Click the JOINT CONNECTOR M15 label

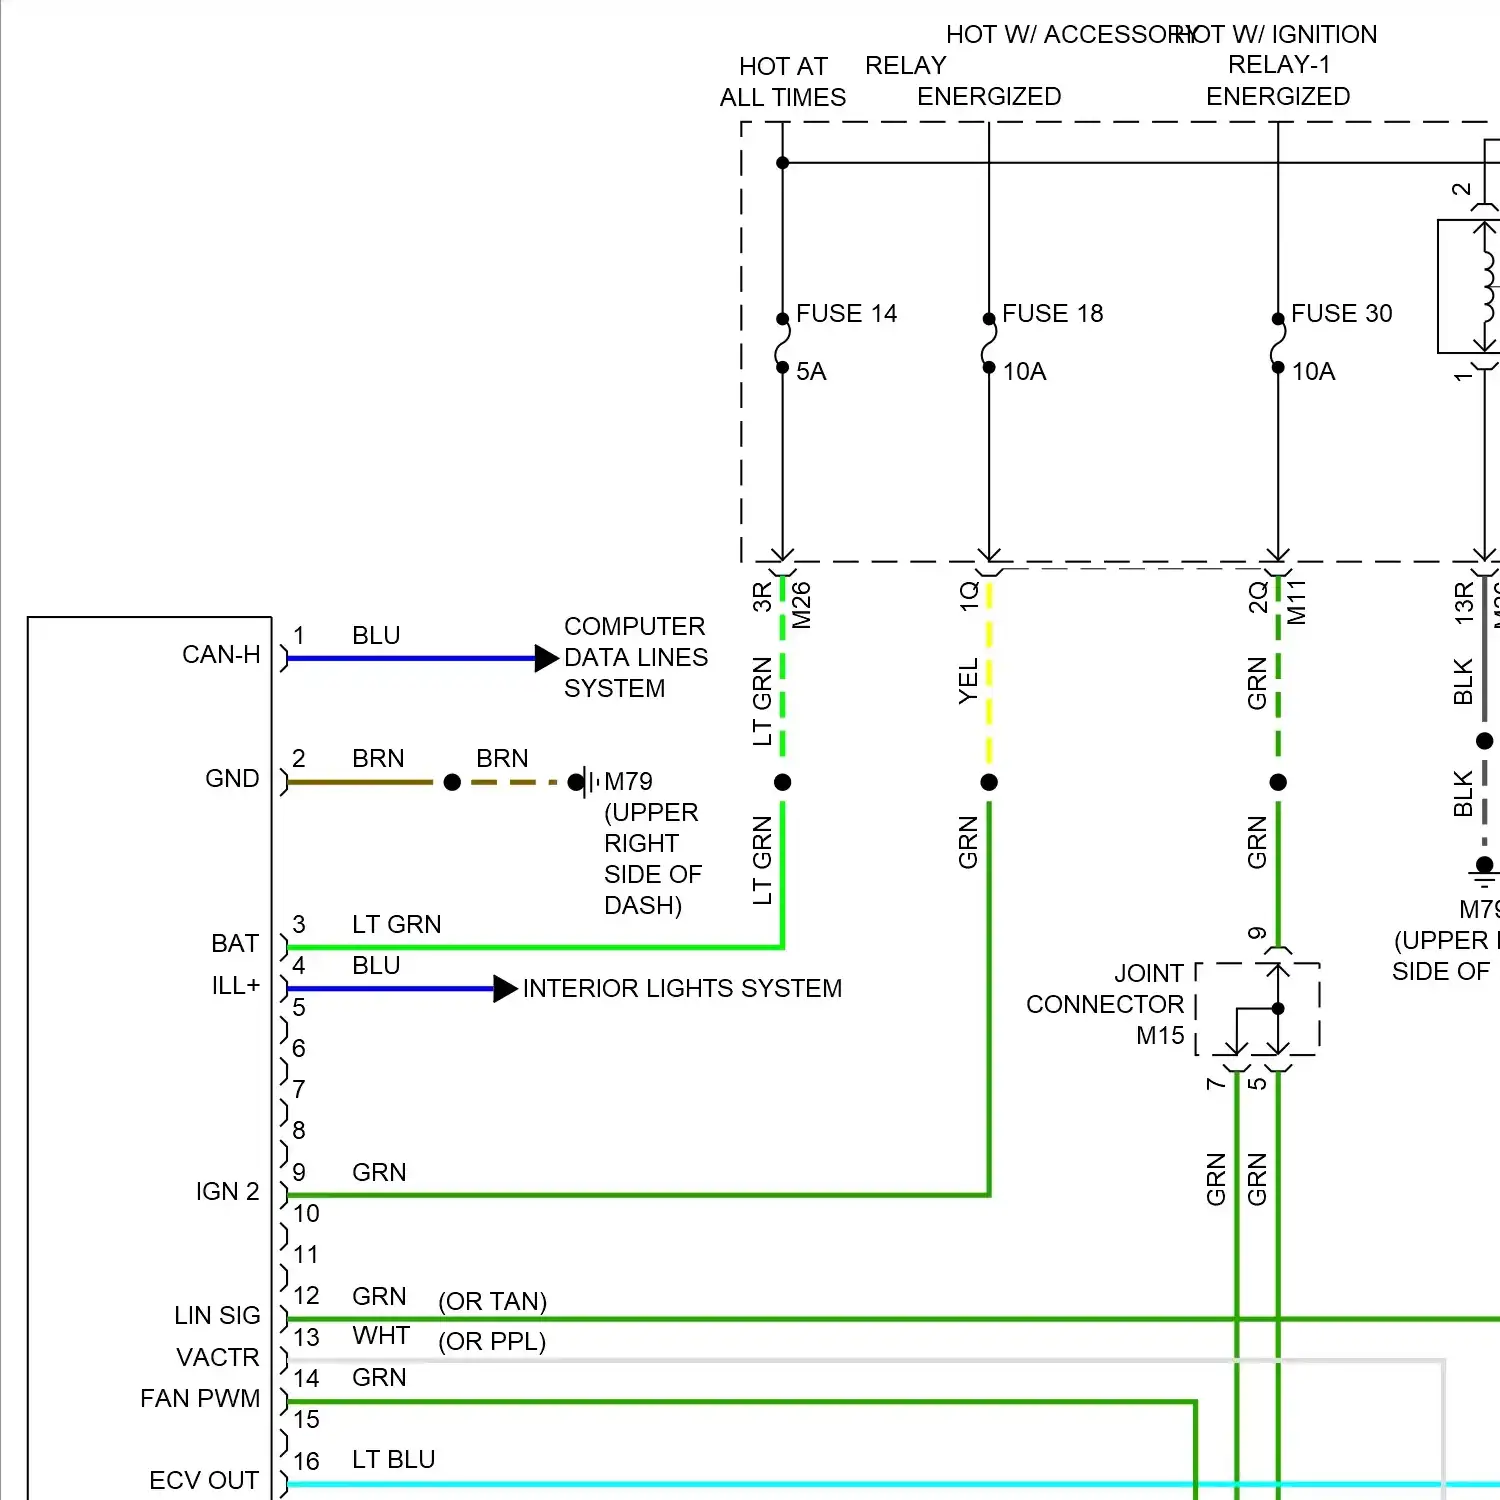click(1105, 1004)
